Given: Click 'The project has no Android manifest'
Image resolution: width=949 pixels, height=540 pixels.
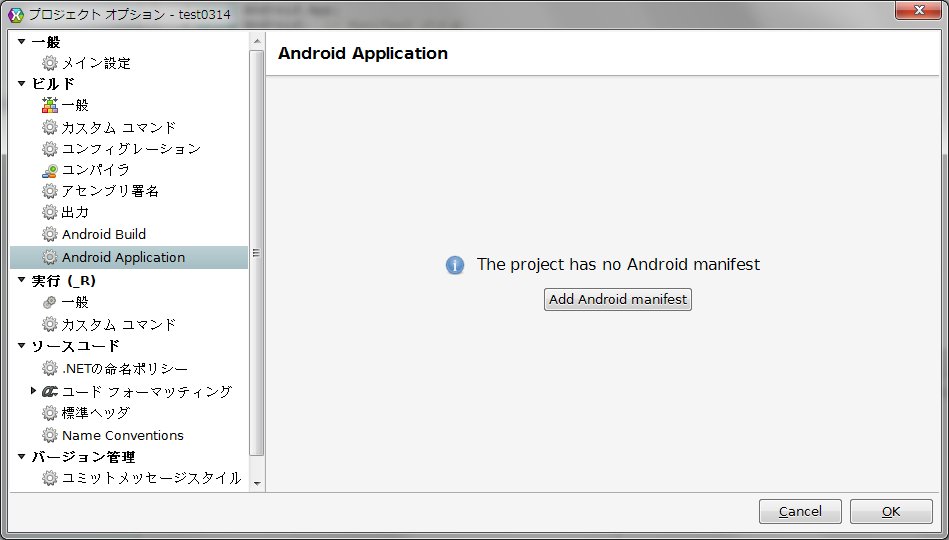Looking at the screenshot, I should point(618,265).
